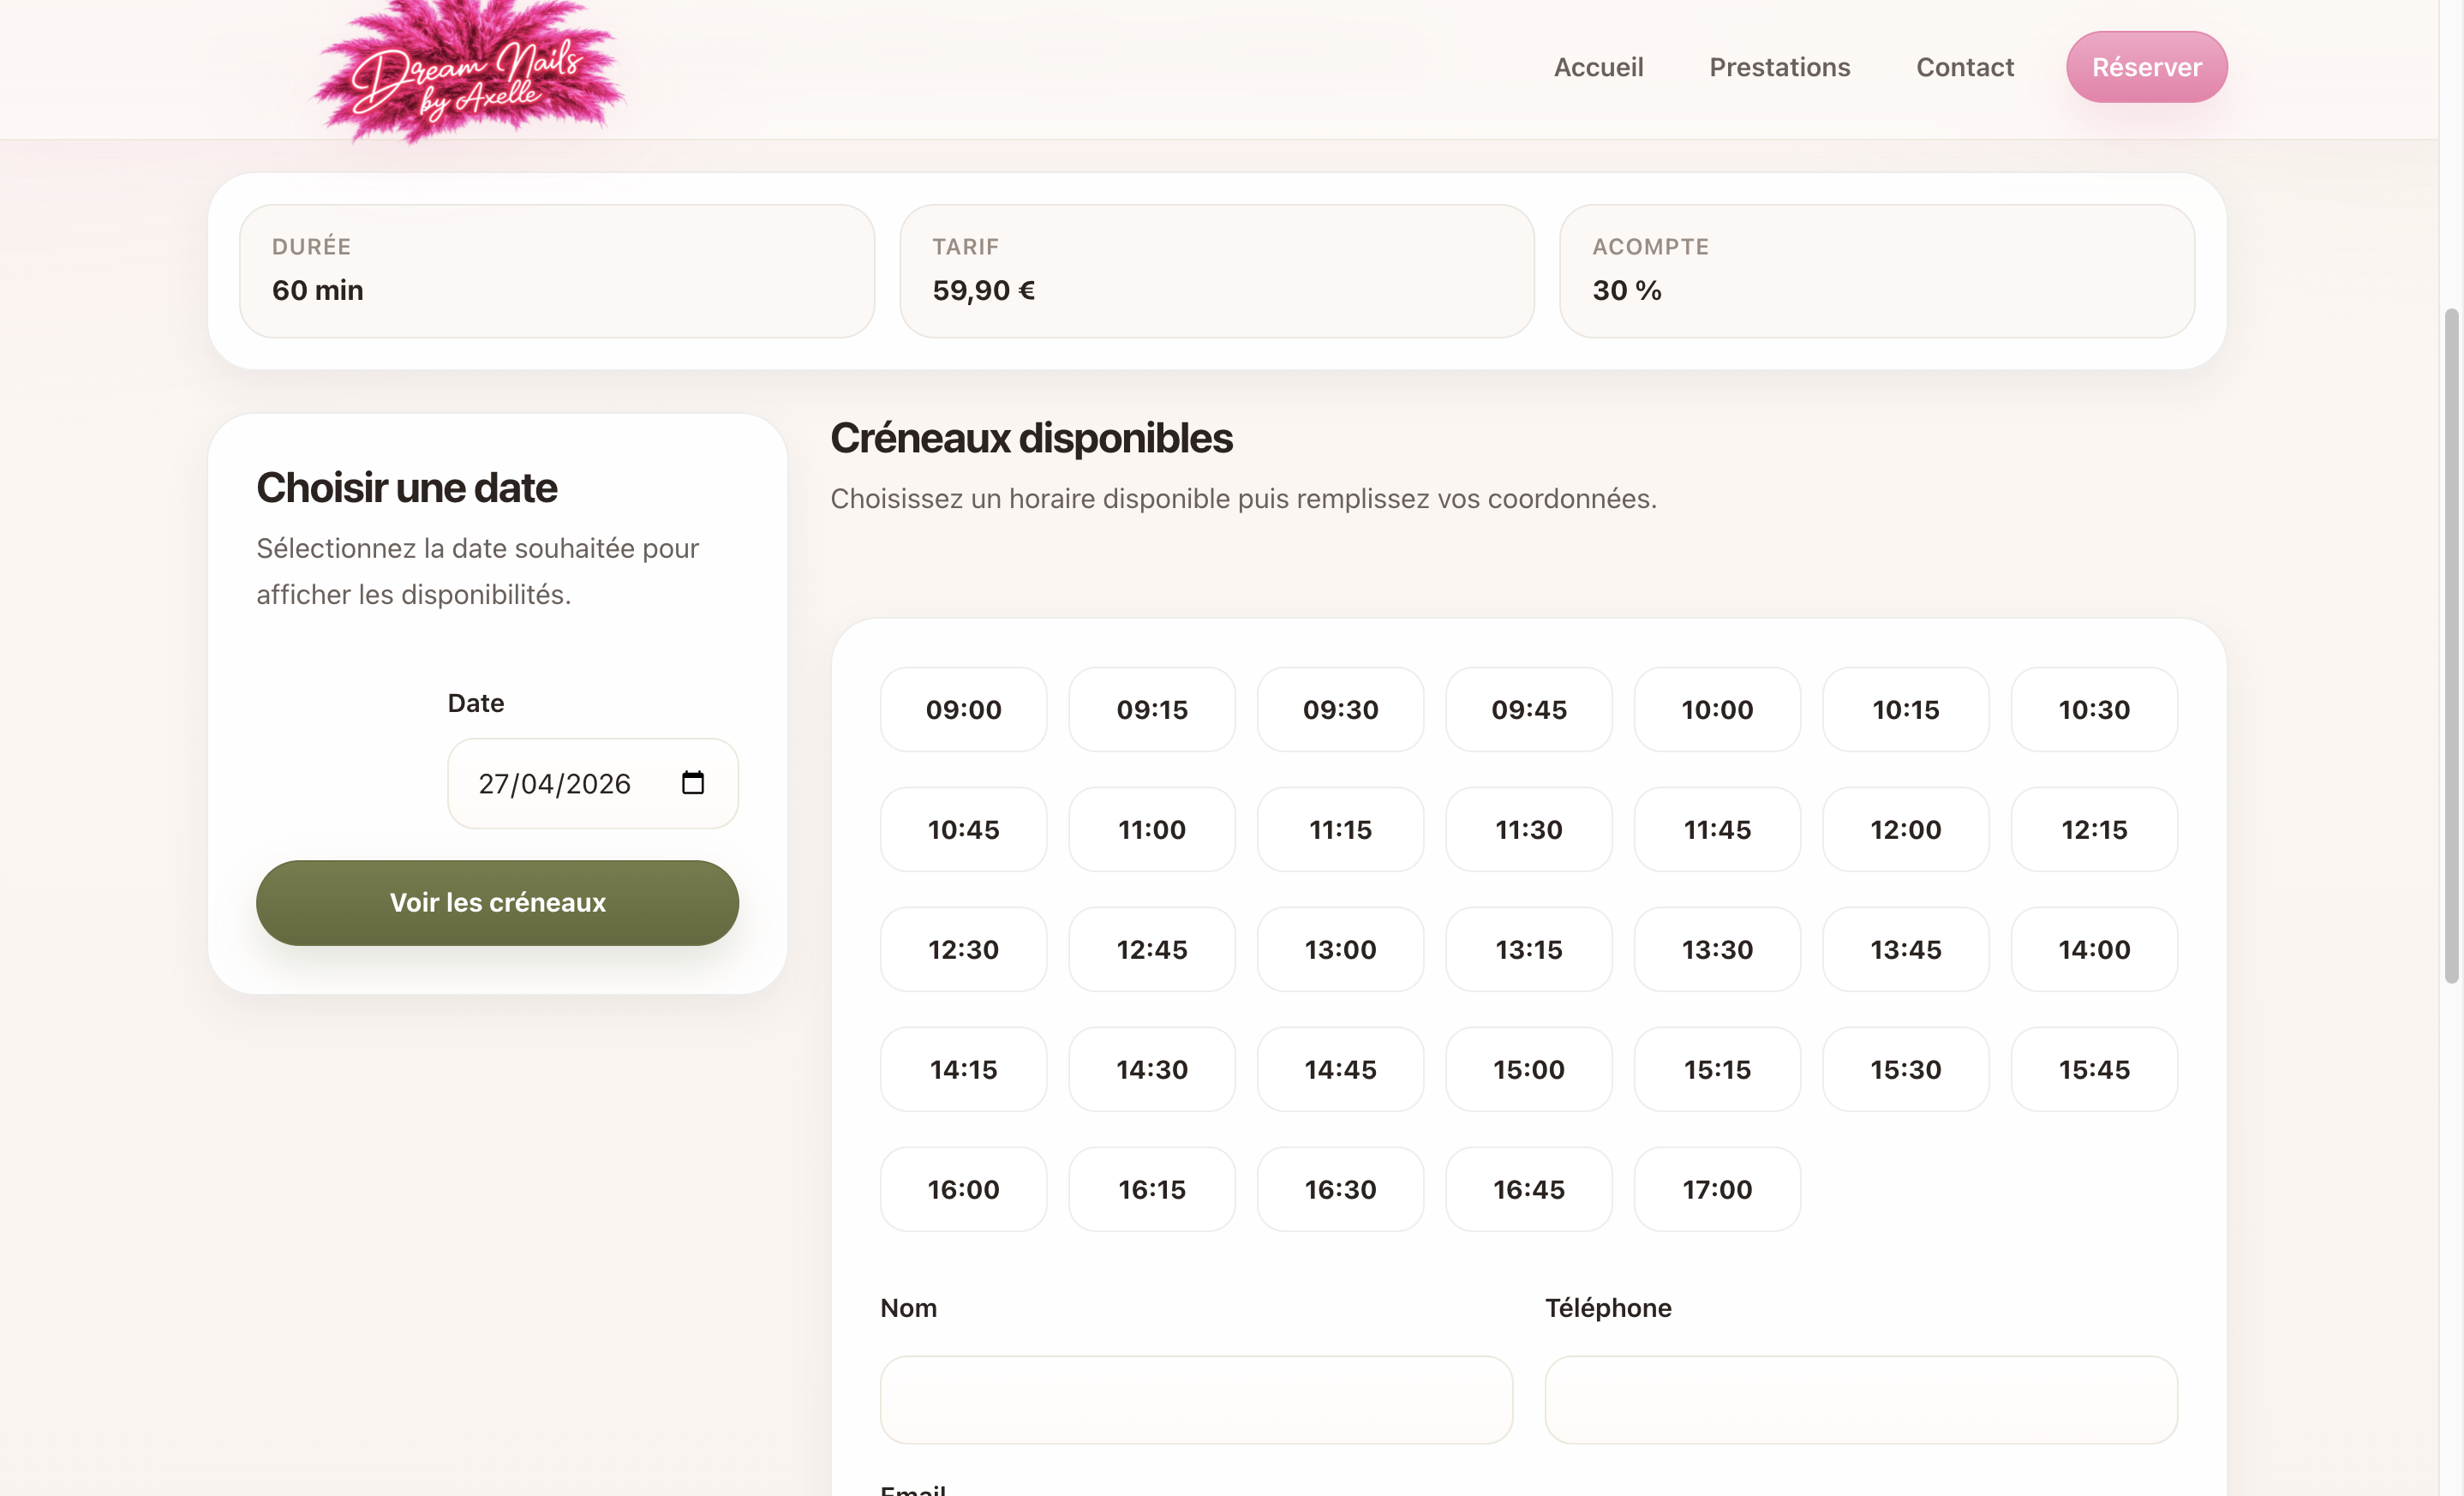2464x1496 pixels.
Task: Pick the 12:45 slot
Action: point(1152,949)
